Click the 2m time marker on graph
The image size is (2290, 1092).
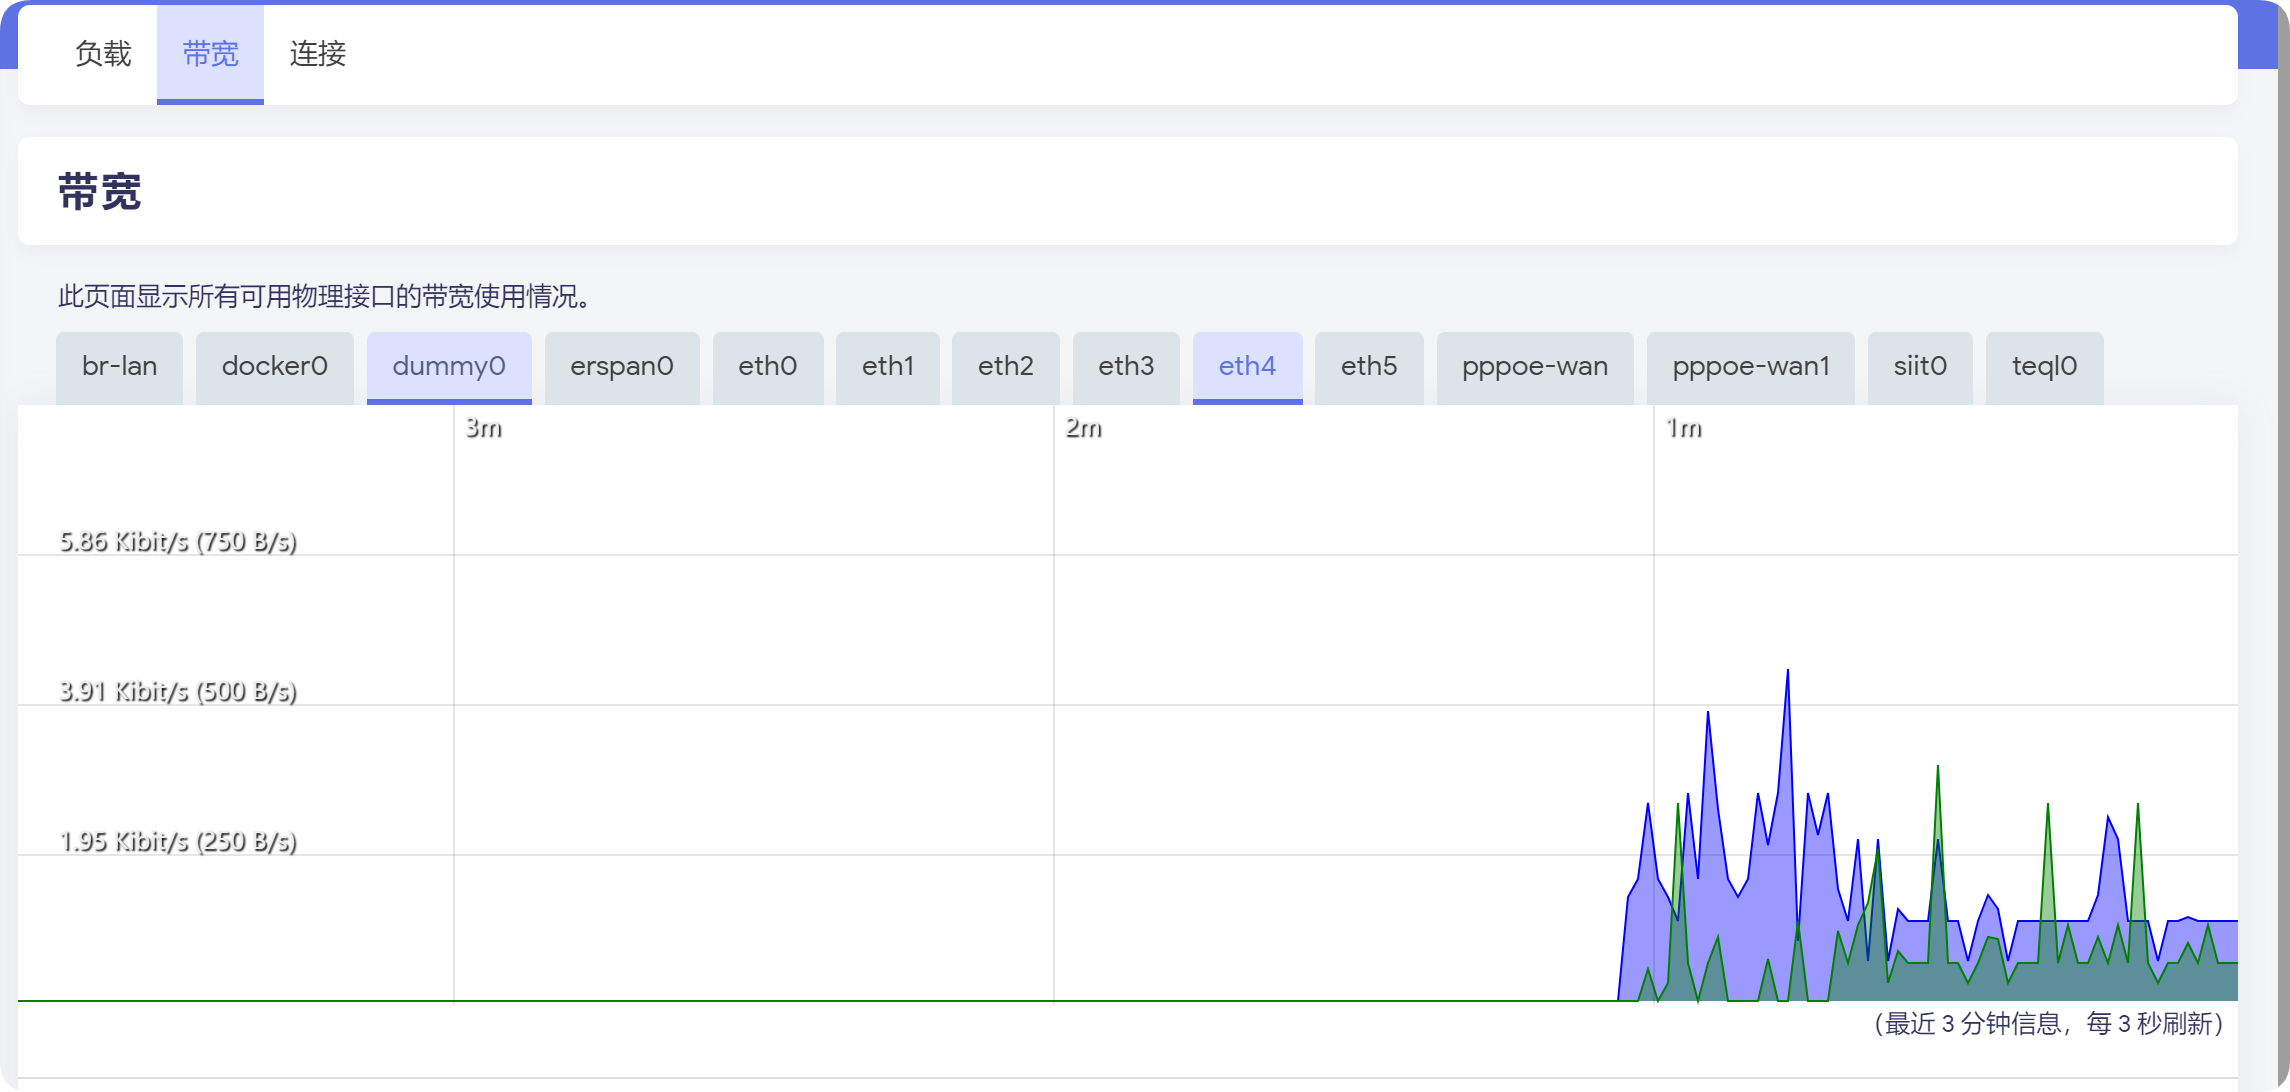tap(1084, 429)
